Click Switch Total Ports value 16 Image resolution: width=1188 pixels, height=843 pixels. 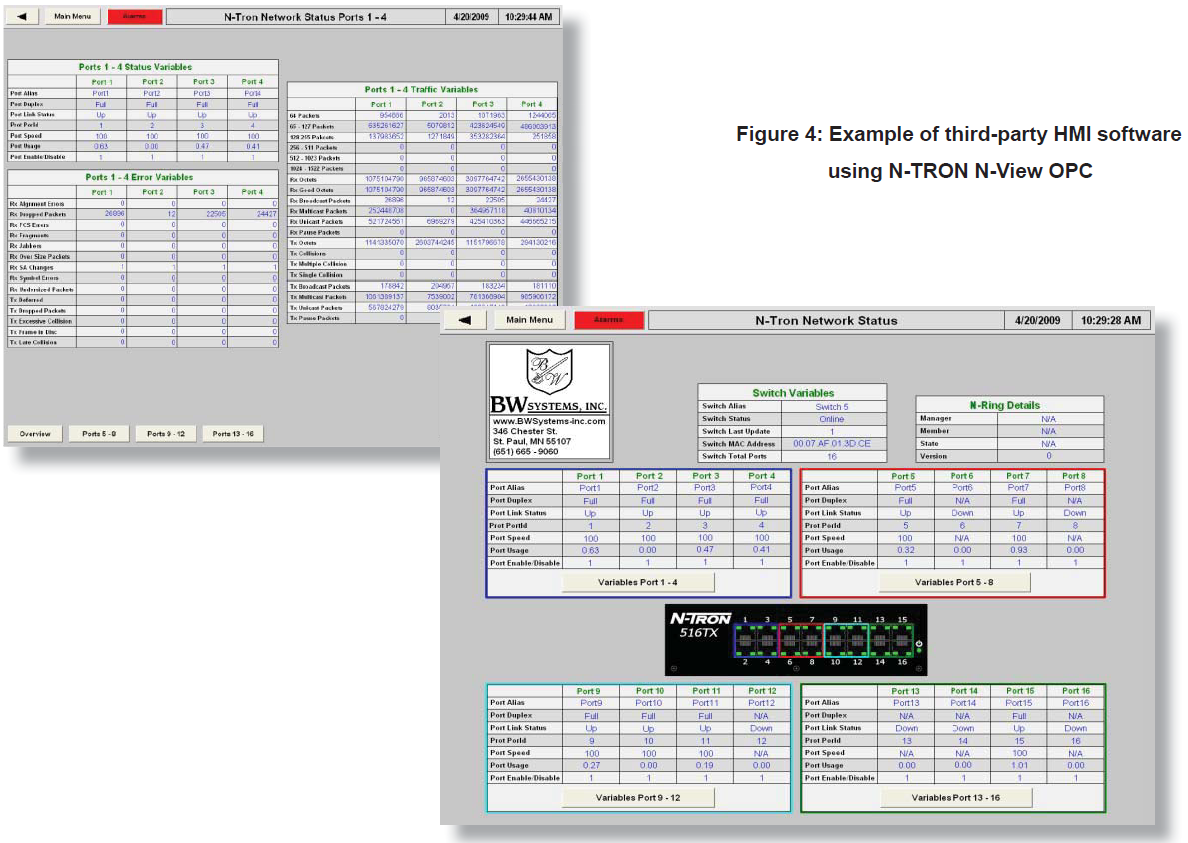[832, 457]
